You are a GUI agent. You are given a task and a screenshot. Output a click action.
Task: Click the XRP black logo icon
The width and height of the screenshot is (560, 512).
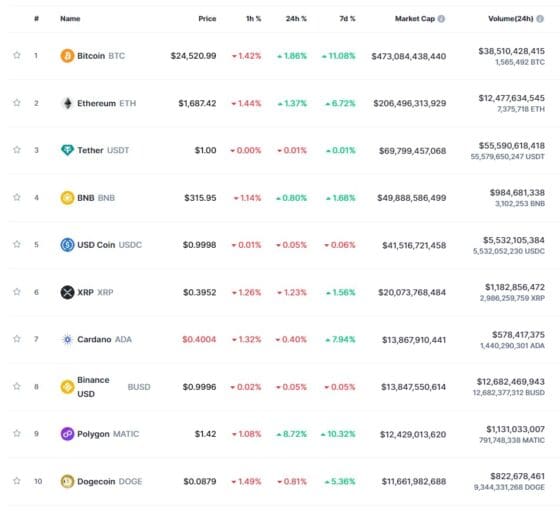[x=67, y=292]
